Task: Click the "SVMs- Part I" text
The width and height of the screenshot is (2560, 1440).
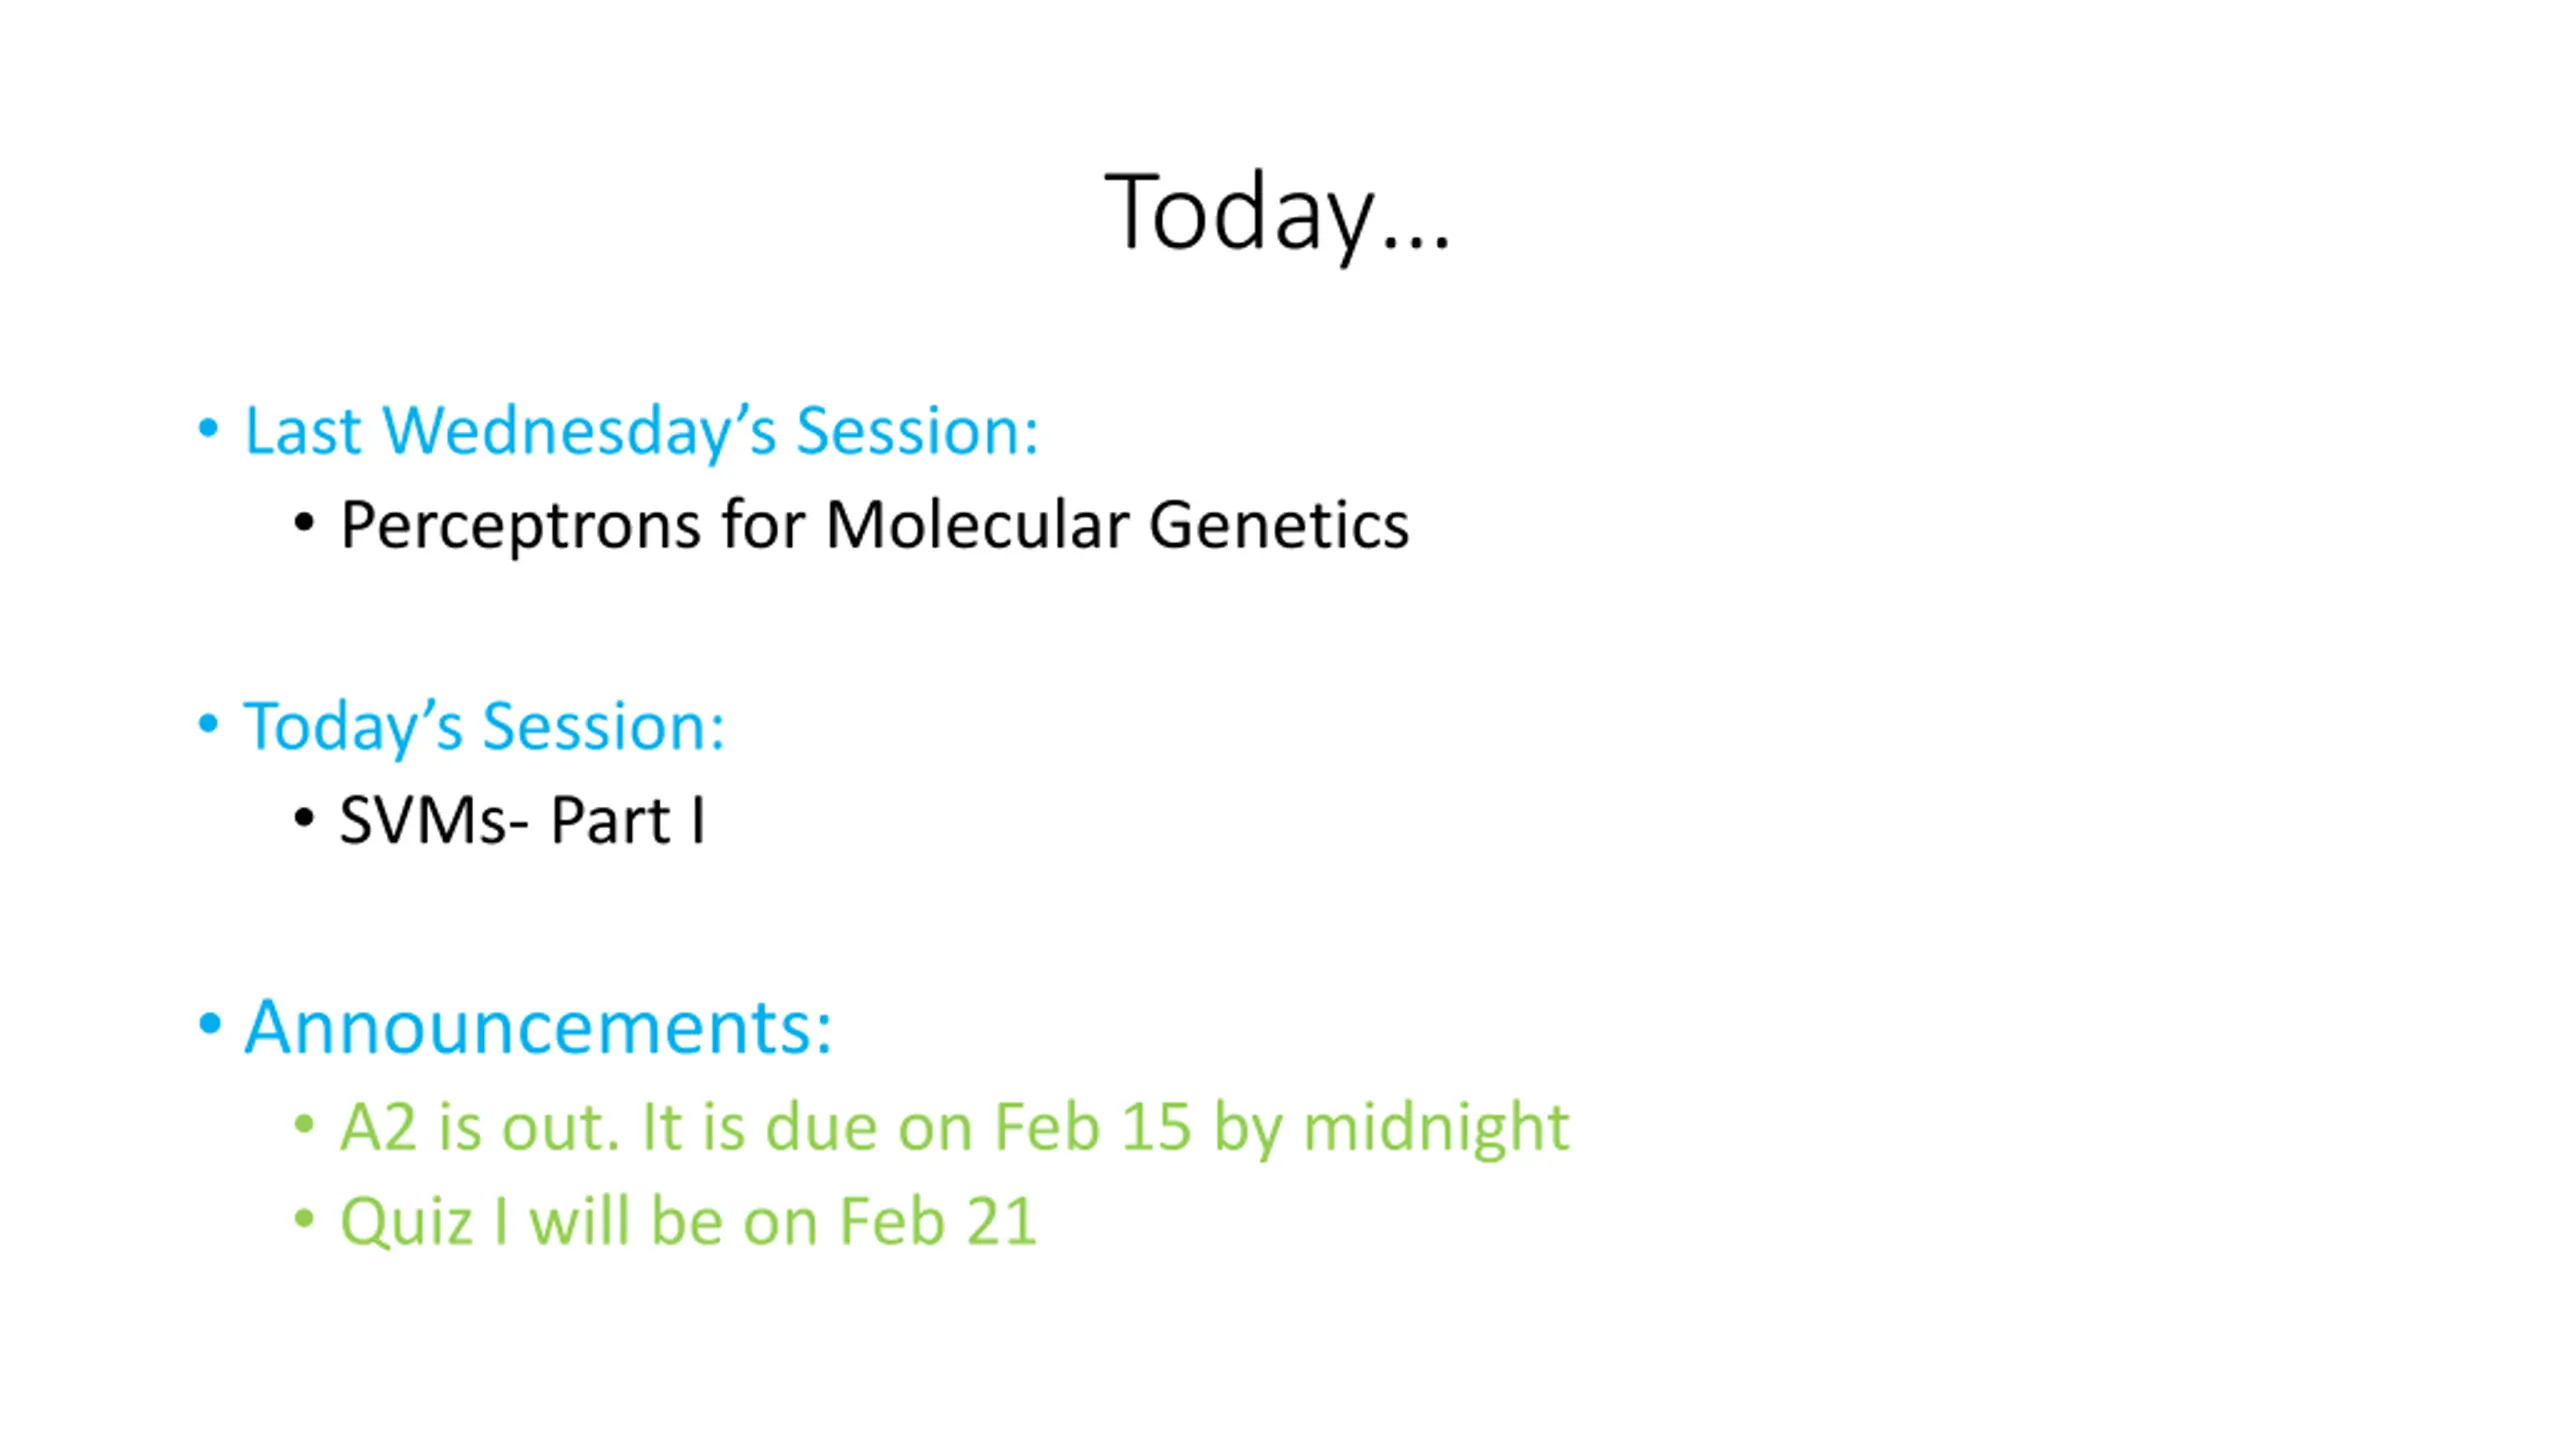Action: (x=523, y=821)
